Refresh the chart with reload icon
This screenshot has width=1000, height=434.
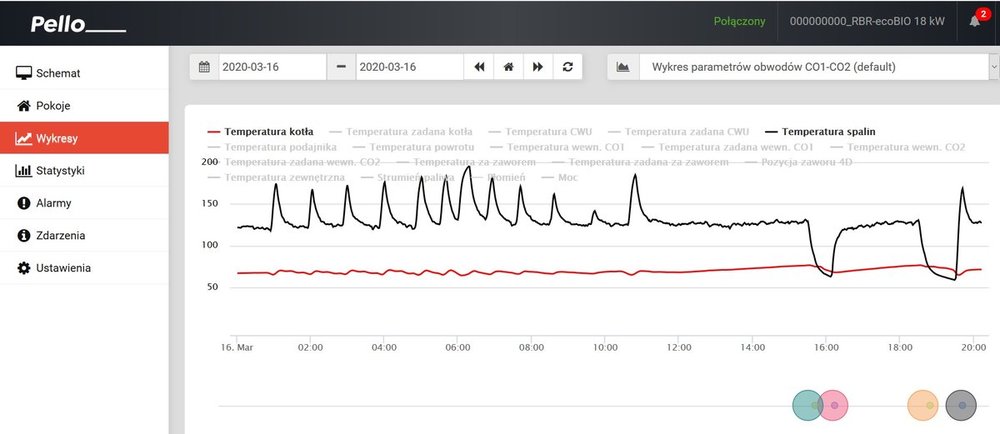click(568, 67)
